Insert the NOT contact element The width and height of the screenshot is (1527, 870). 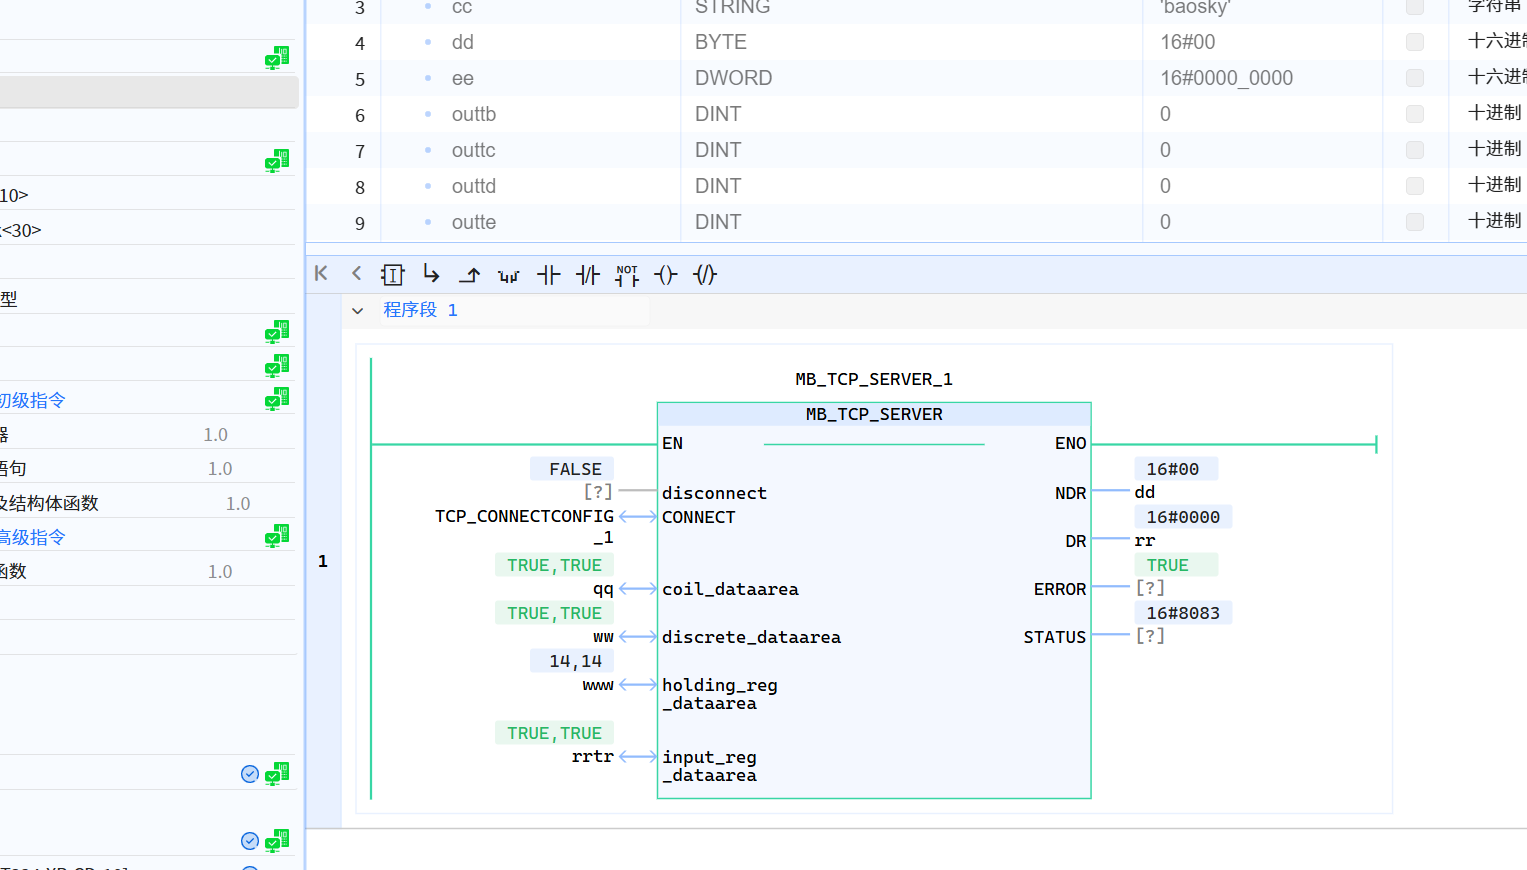click(627, 275)
